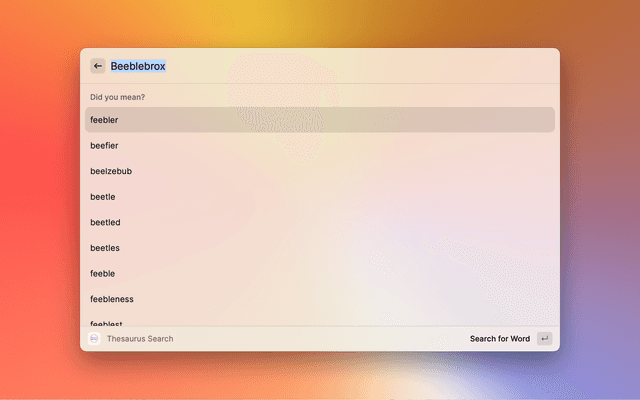This screenshot has height=400, width=640.
Task: Click the 'Thesaurus Search' footer label
Action: point(140,339)
